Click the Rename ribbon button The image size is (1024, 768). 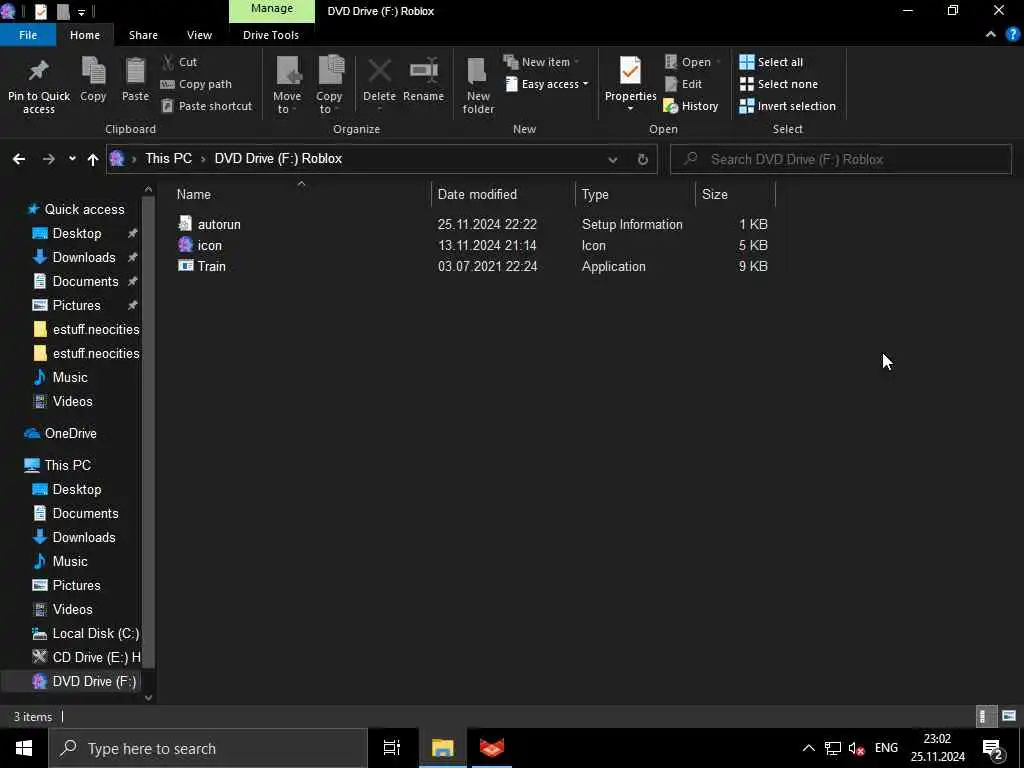click(x=423, y=79)
